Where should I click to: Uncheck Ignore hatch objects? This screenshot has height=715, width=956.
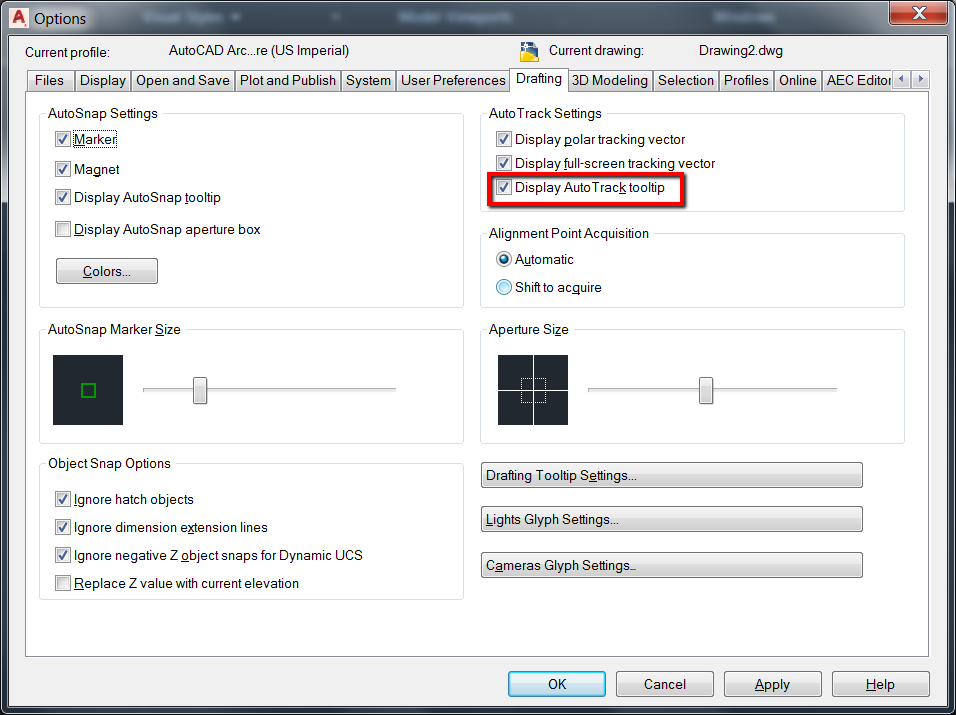point(62,499)
